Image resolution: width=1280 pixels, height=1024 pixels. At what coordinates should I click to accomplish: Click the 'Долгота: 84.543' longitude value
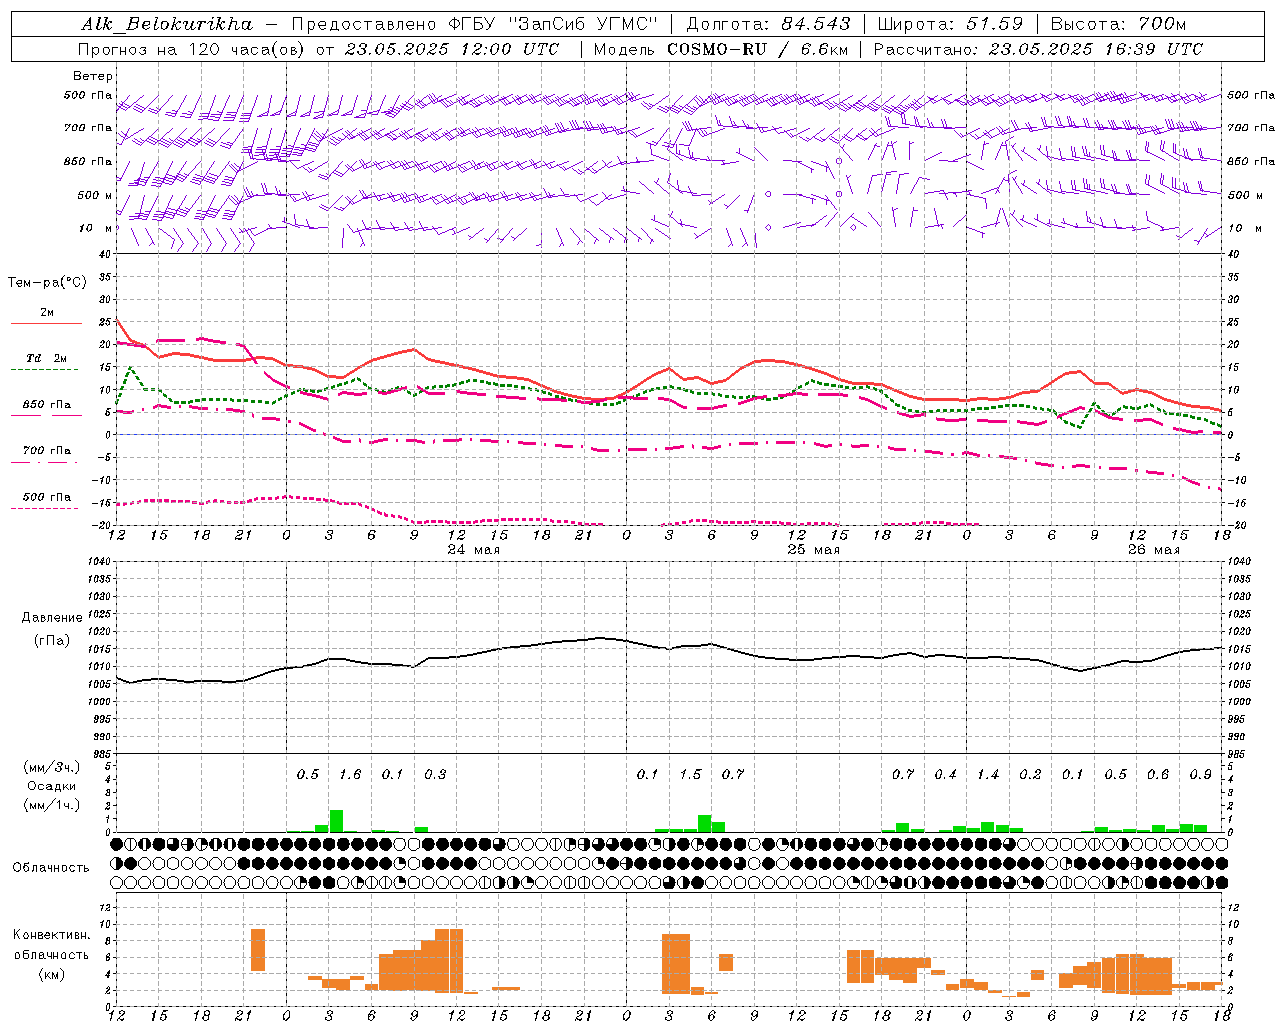[769, 24]
